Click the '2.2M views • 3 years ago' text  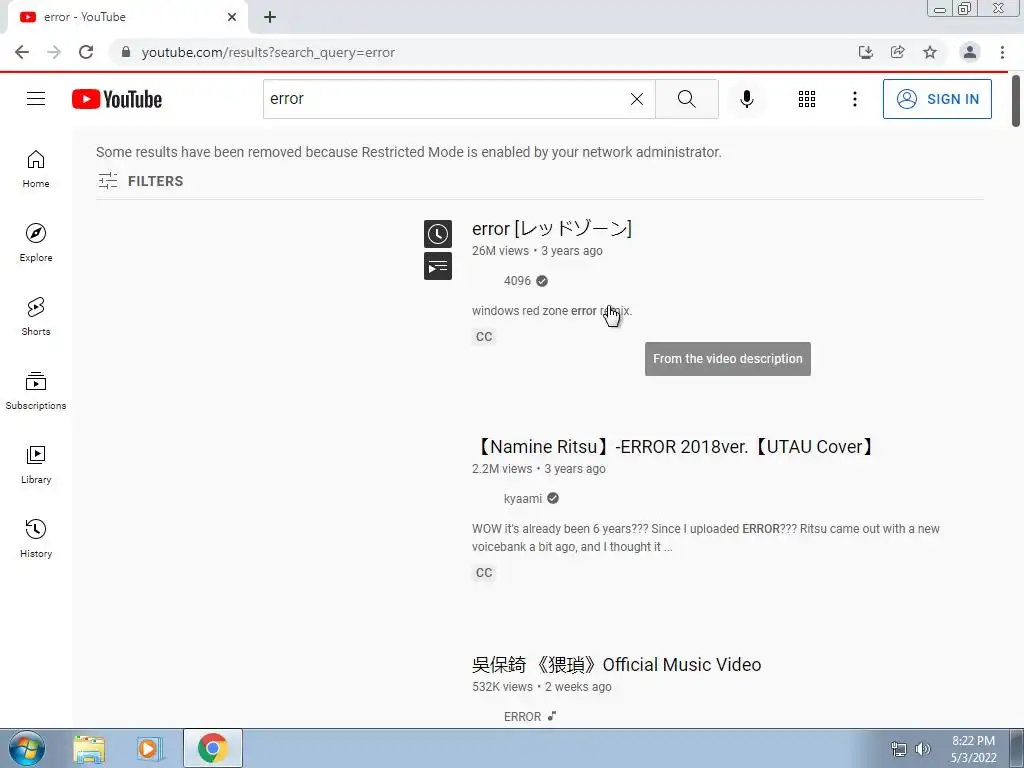pos(539,469)
